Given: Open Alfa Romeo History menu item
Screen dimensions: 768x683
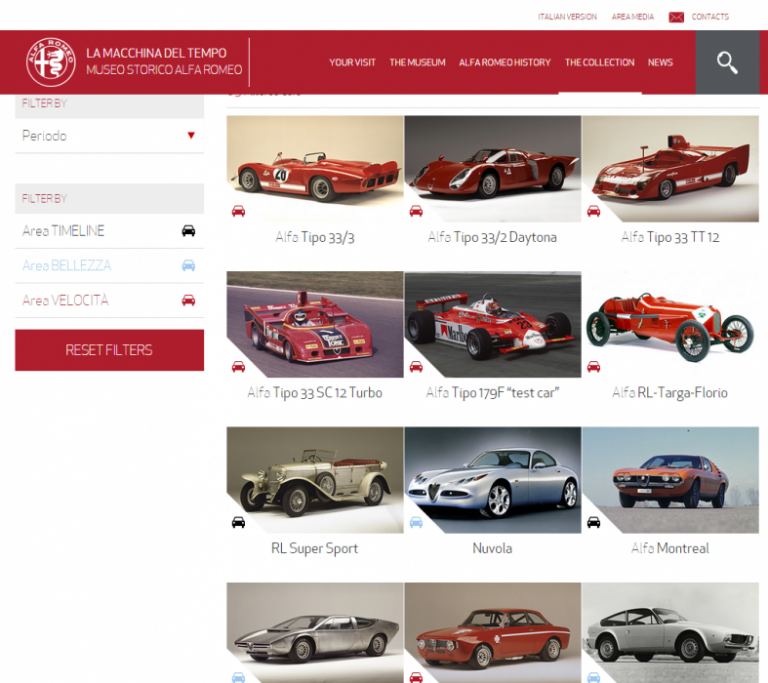Looking at the screenshot, I should coord(504,62).
